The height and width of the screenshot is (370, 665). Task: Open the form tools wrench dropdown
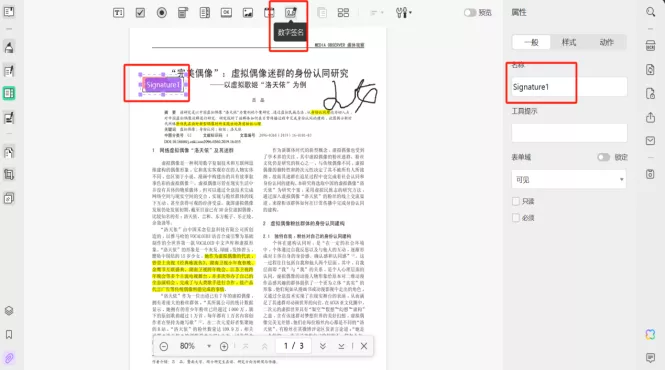pos(404,13)
